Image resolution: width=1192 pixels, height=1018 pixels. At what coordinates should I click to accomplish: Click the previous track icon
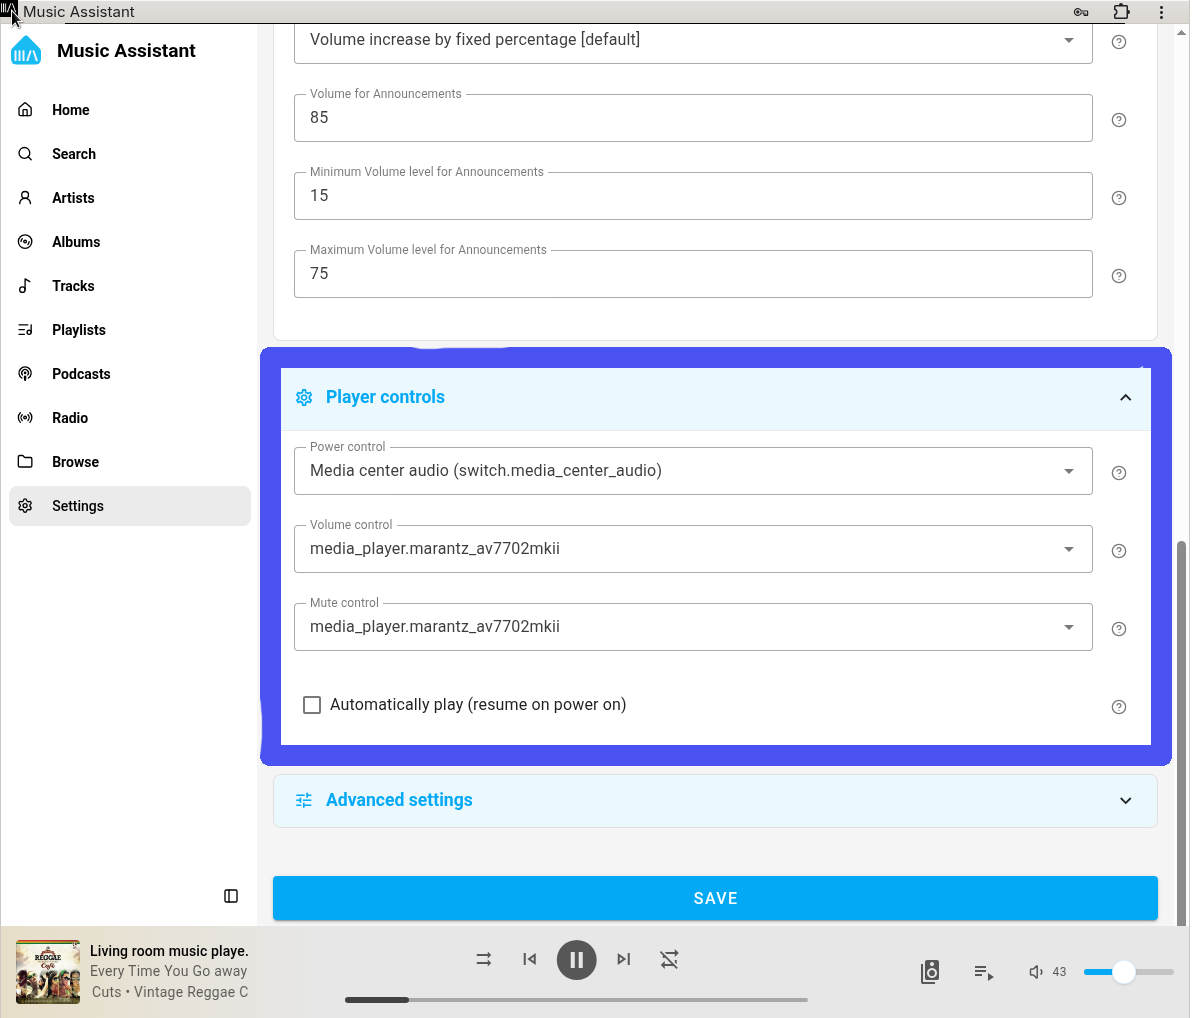coord(530,959)
